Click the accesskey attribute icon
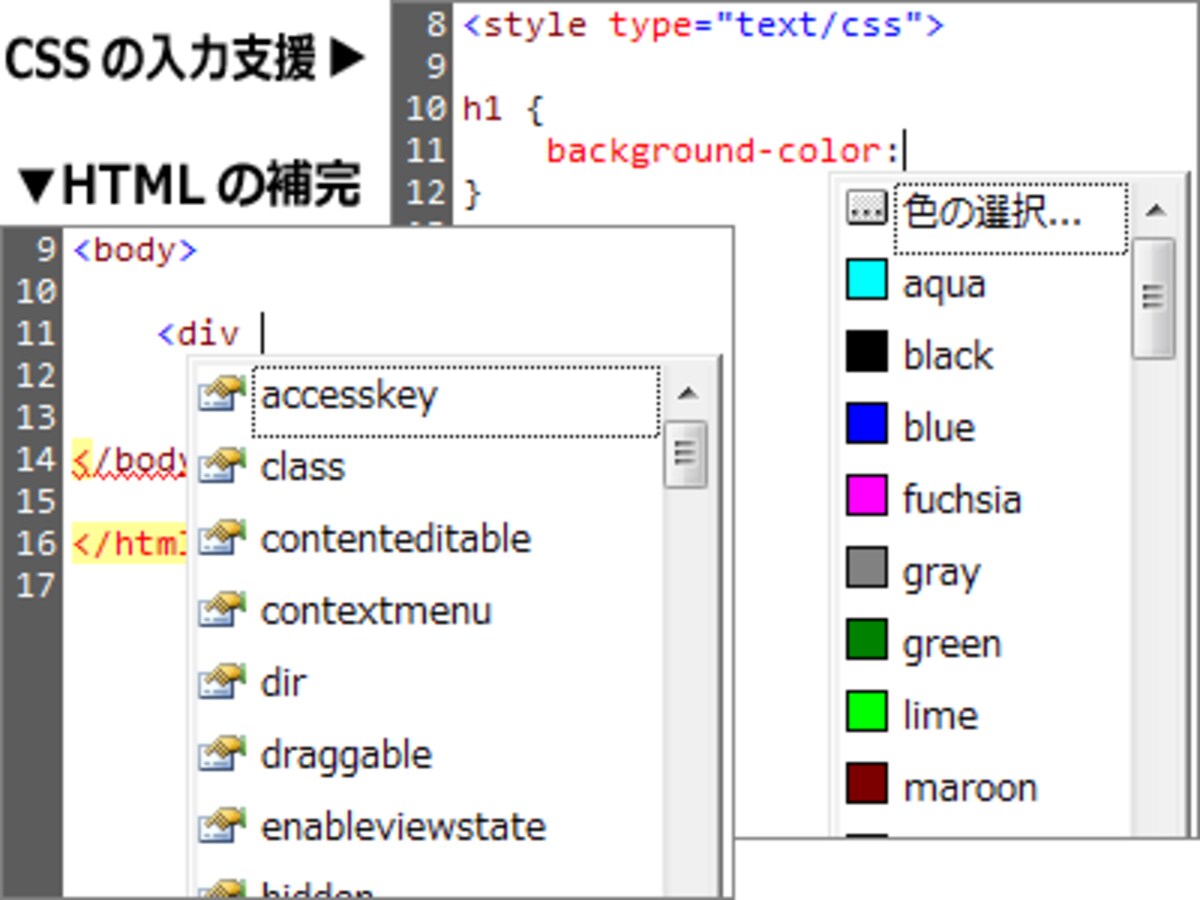This screenshot has width=1200, height=900. [222, 395]
